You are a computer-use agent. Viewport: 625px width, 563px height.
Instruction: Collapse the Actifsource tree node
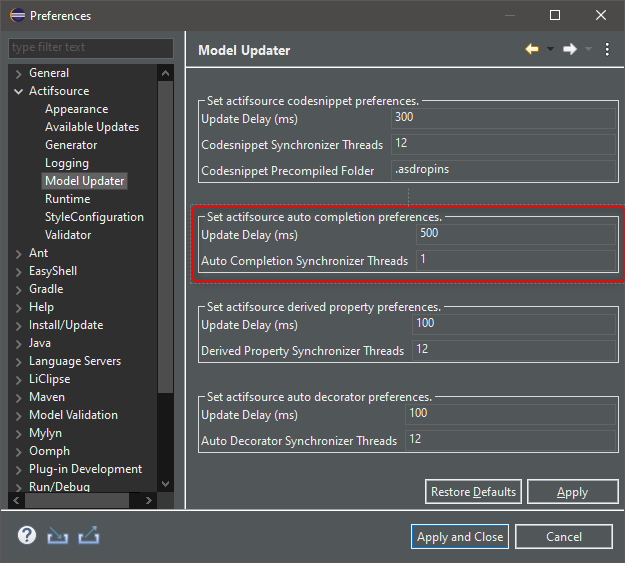pos(18,91)
